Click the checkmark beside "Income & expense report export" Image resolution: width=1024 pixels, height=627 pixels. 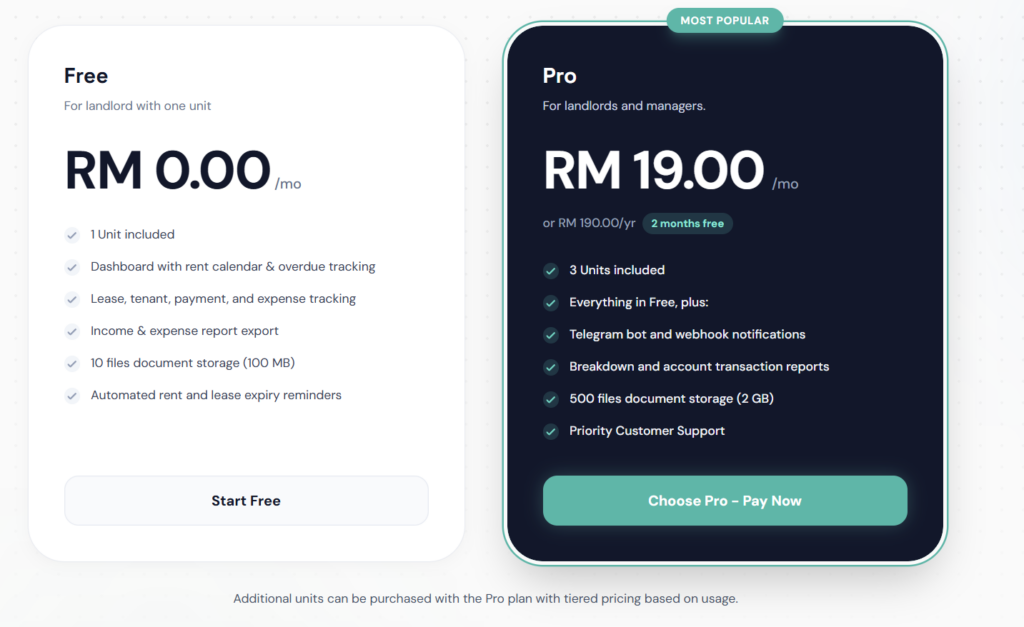coord(72,331)
